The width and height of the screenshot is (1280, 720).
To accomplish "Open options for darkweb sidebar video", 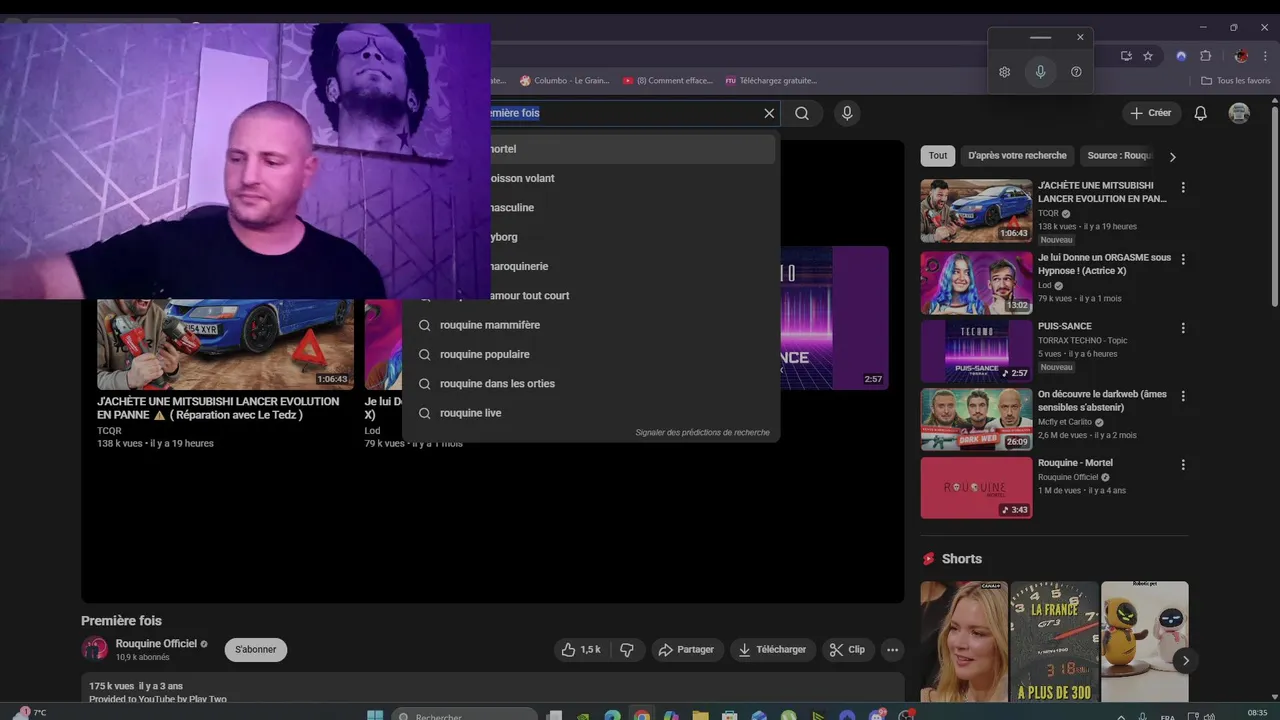I will pos(1183,397).
